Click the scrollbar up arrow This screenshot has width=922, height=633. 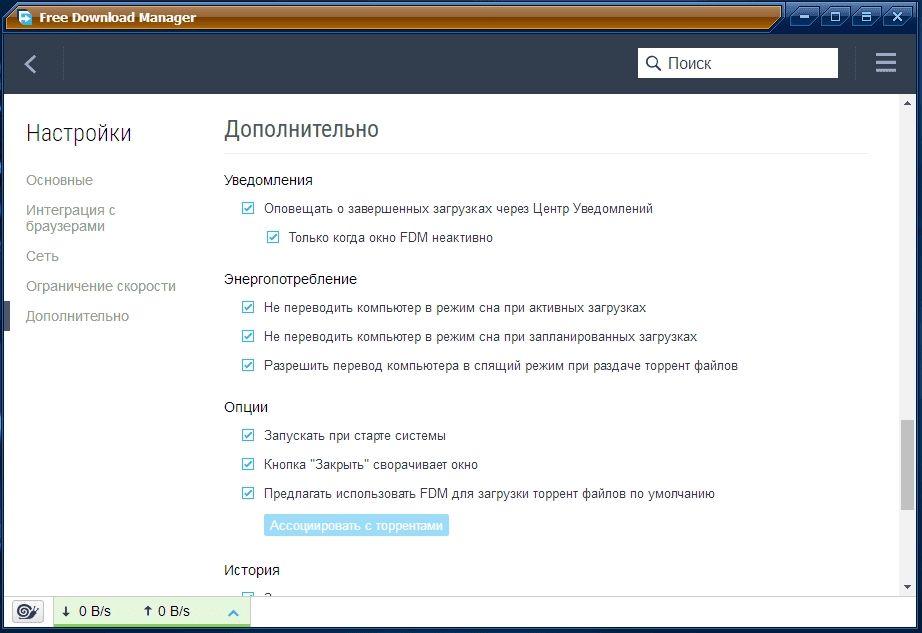pyautogui.click(x=907, y=103)
